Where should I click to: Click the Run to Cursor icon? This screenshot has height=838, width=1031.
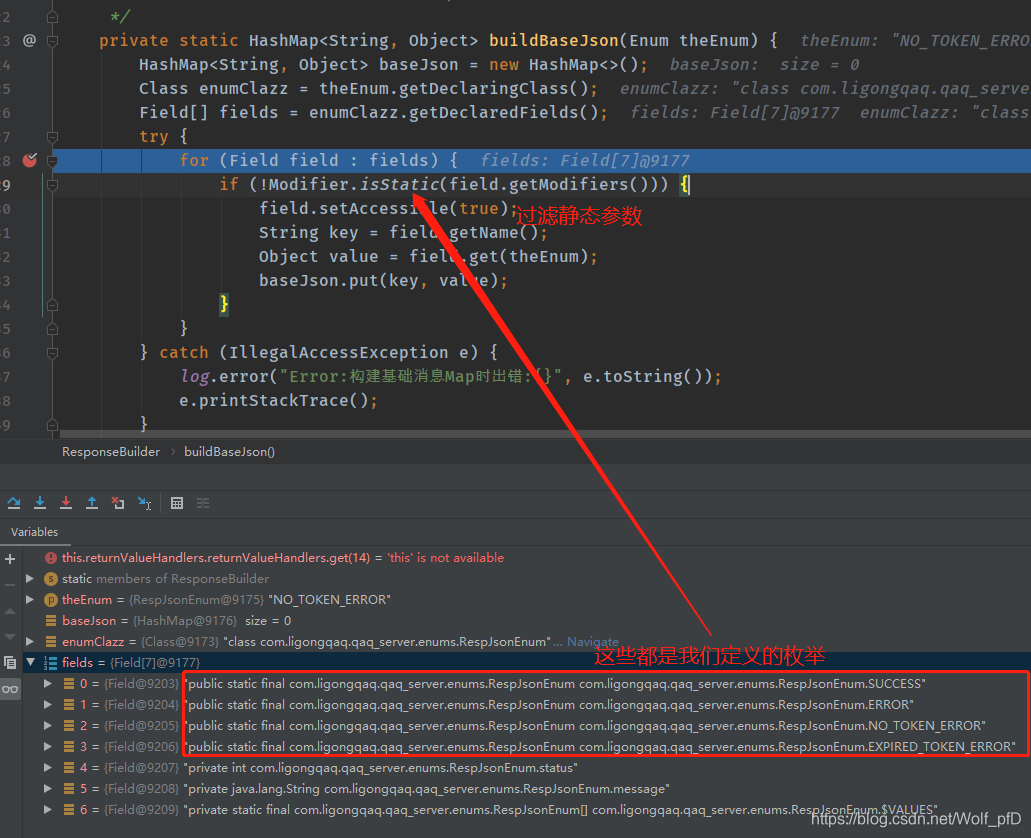click(x=145, y=503)
